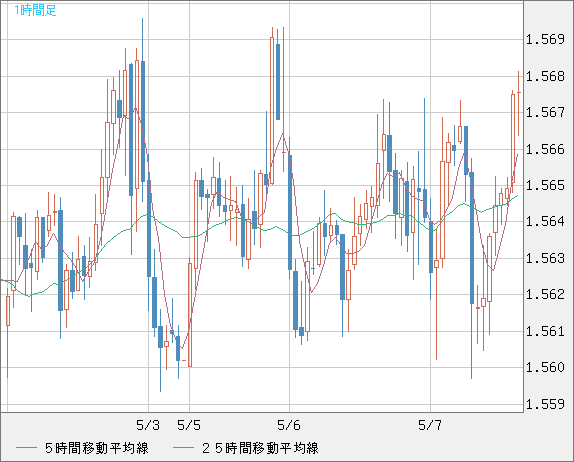Click the 1.567 price axis label
This screenshot has height=462, width=574.
point(545,112)
